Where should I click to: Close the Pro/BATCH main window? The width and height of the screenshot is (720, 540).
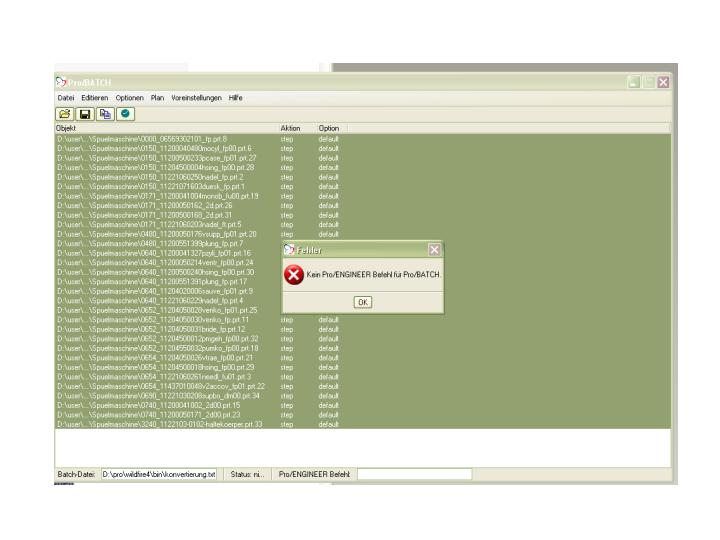(x=663, y=82)
